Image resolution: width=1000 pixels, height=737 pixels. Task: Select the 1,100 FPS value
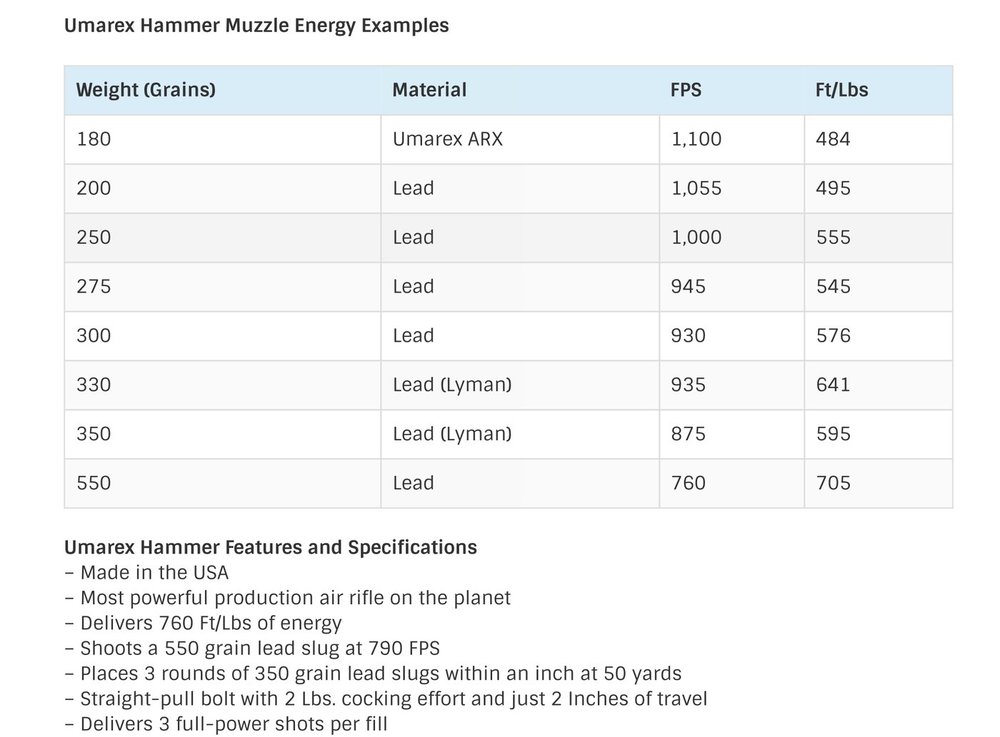coord(696,139)
